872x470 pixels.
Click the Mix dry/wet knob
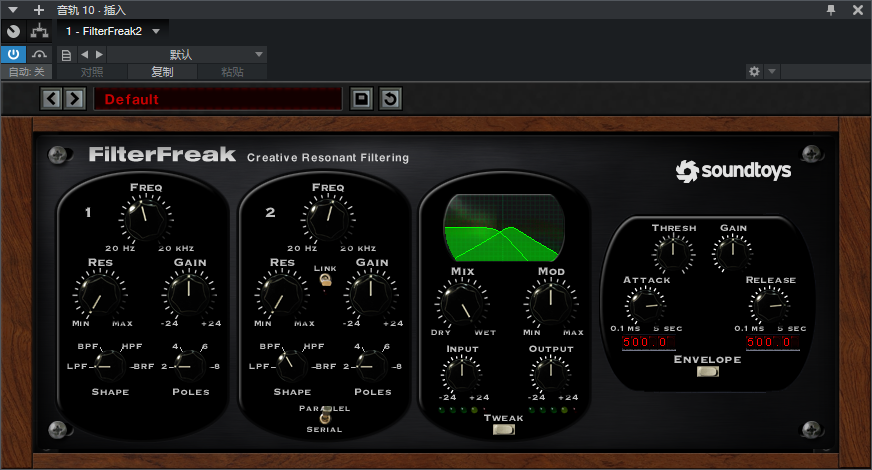[x=462, y=304]
